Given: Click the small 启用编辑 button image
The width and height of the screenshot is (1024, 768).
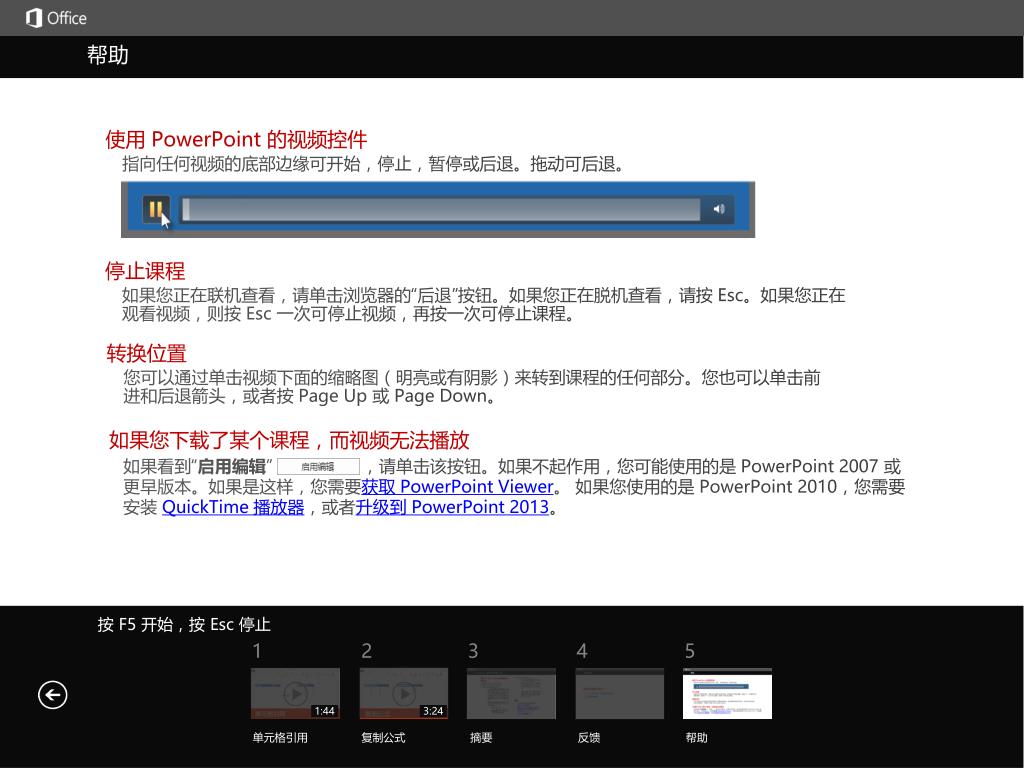Looking at the screenshot, I should pyautogui.click(x=318, y=466).
